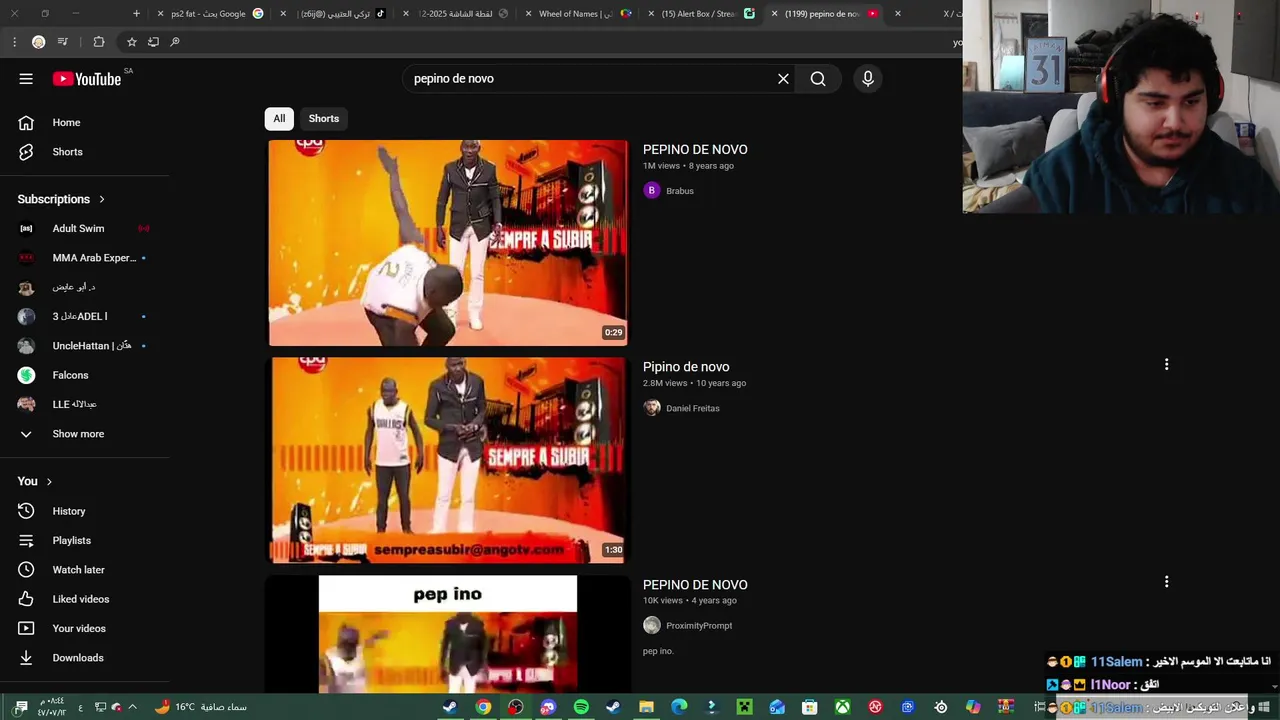Expand the Subscriptions section chevron
Screen dimensions: 1280x720
(101, 199)
